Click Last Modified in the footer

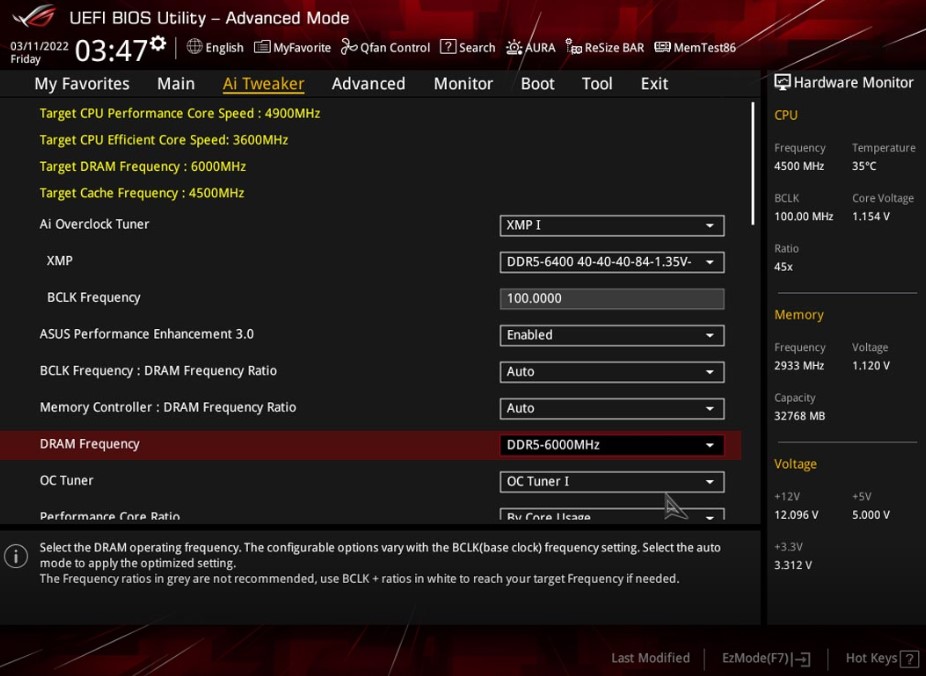pyautogui.click(x=650, y=658)
